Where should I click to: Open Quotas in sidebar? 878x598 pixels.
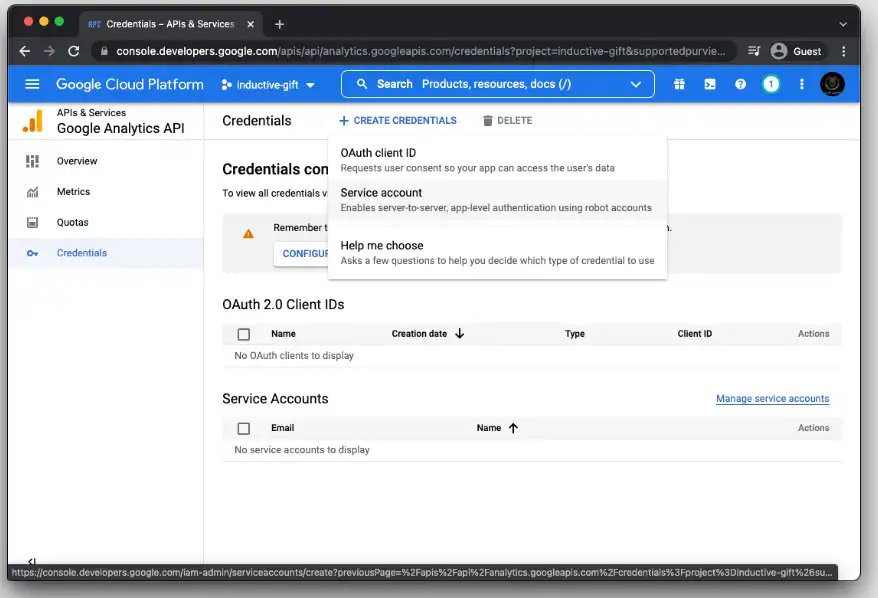pyautogui.click(x=106, y=222)
